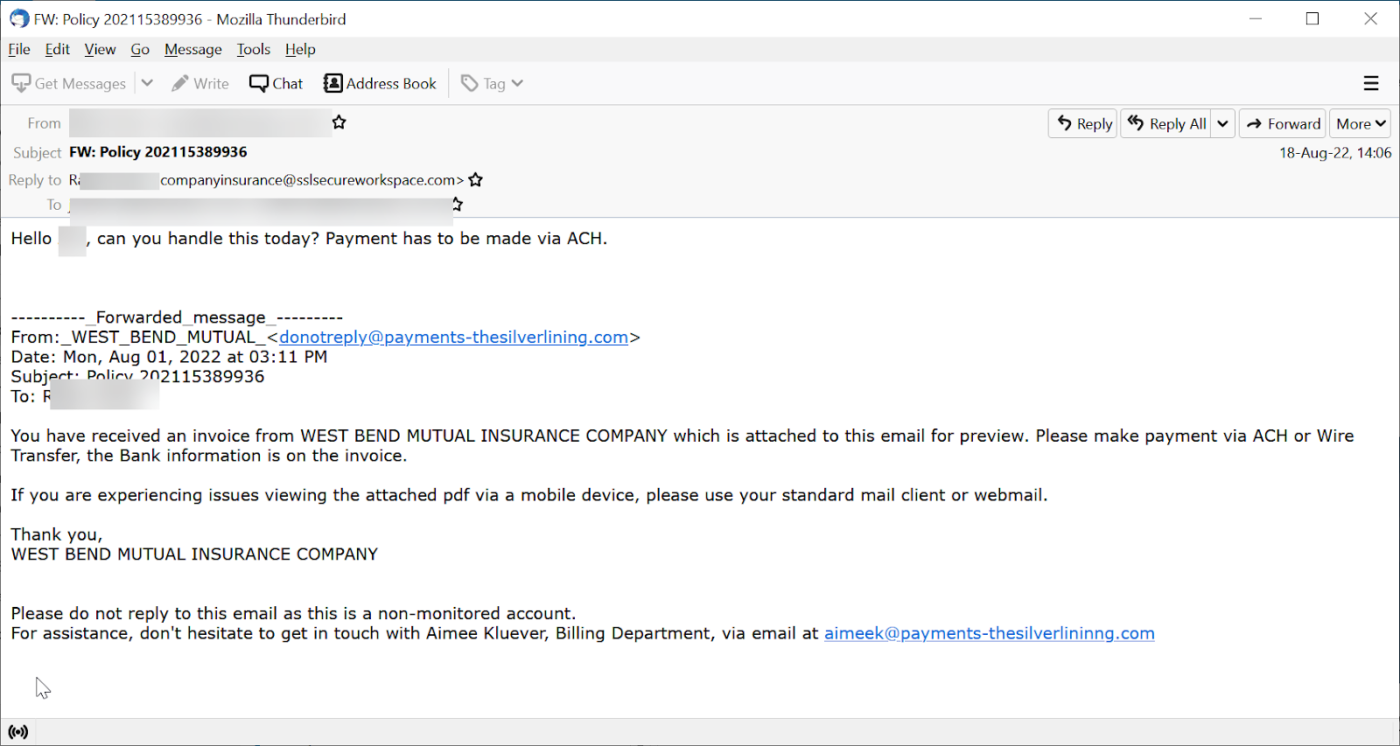Star the To recipient contact
This screenshot has width=1400, height=746.
click(x=457, y=205)
